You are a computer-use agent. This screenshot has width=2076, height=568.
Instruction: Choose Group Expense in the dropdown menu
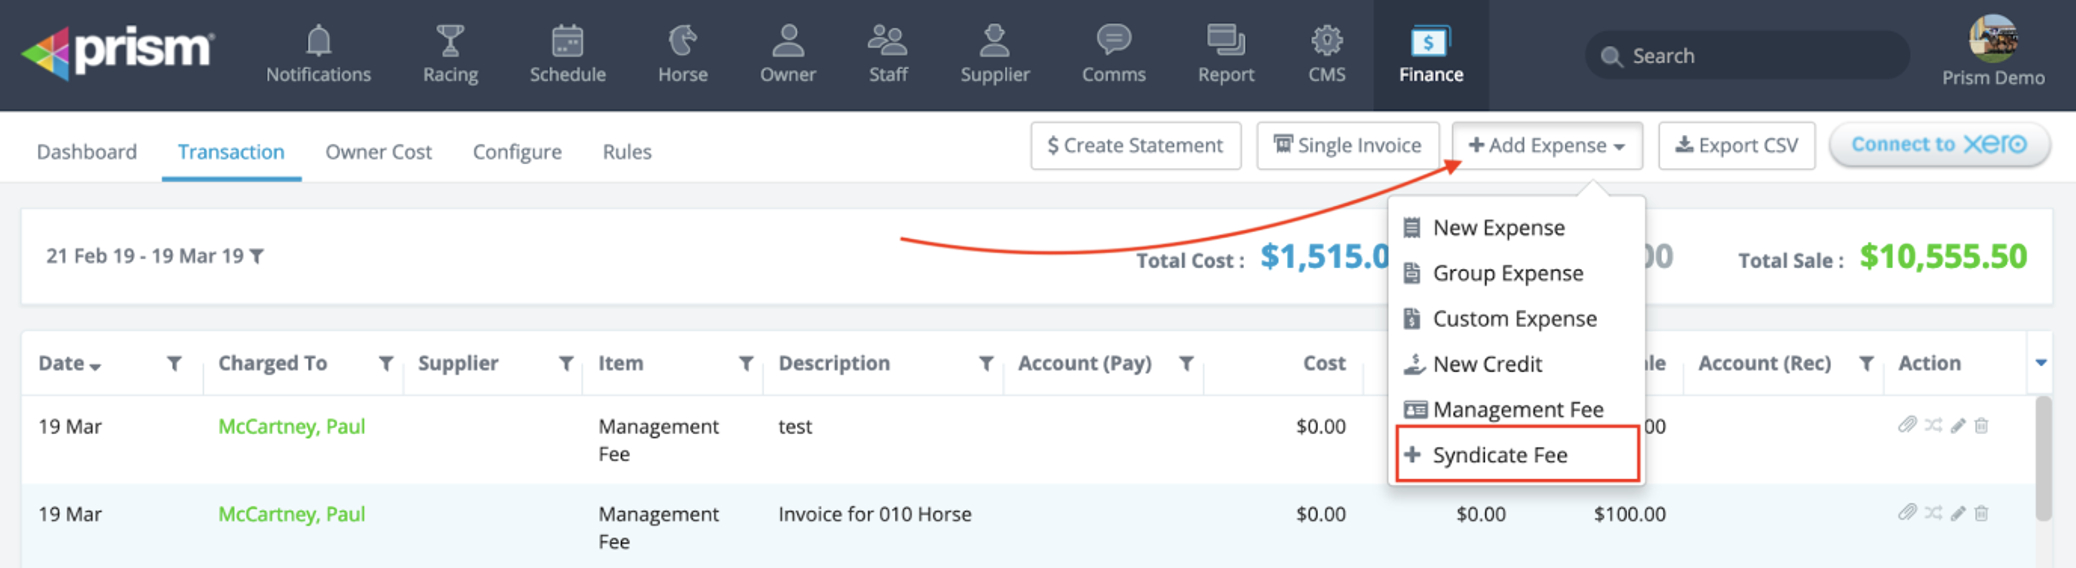[x=1507, y=273]
